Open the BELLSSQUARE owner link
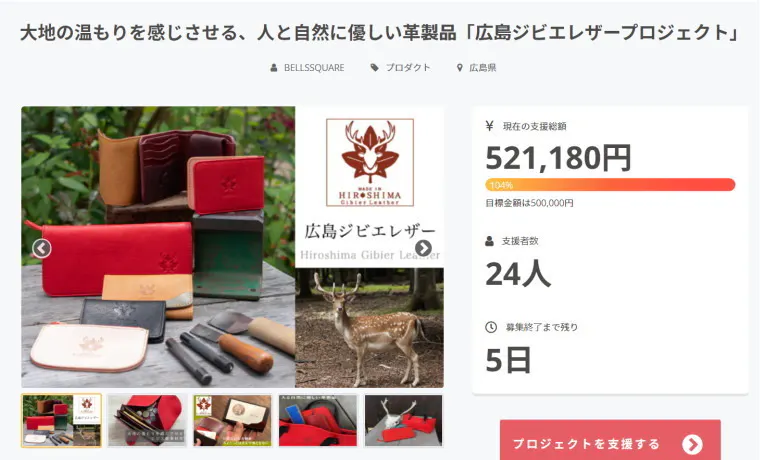 coord(314,68)
